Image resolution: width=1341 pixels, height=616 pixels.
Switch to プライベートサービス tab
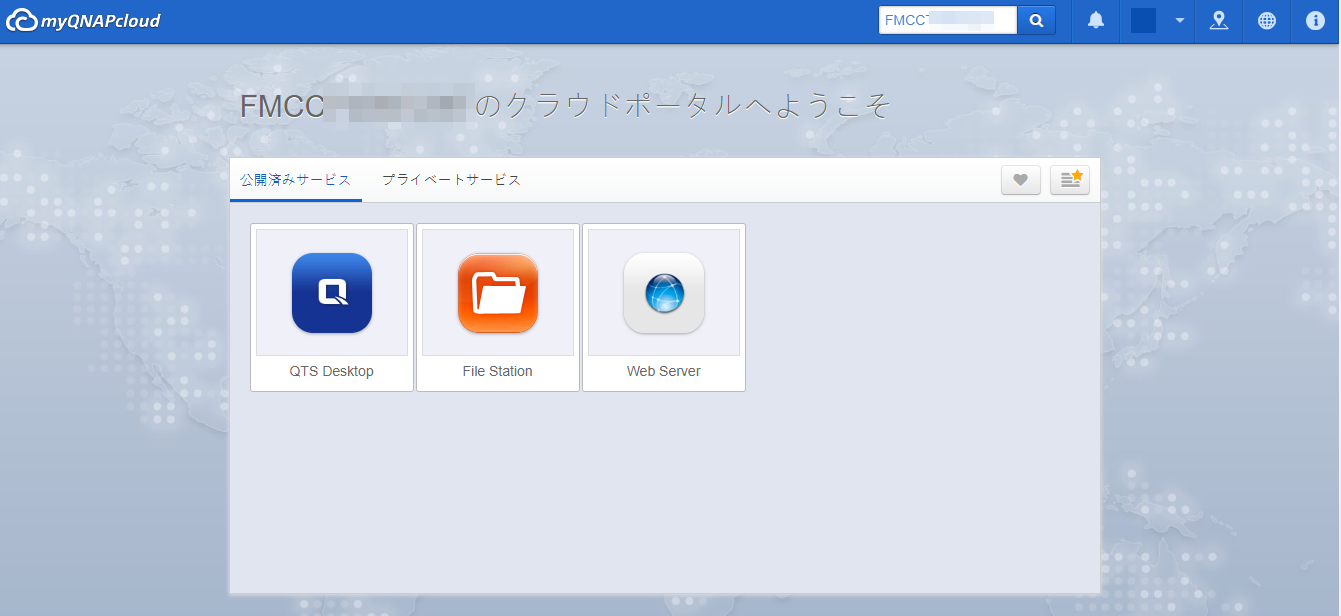[x=451, y=180]
